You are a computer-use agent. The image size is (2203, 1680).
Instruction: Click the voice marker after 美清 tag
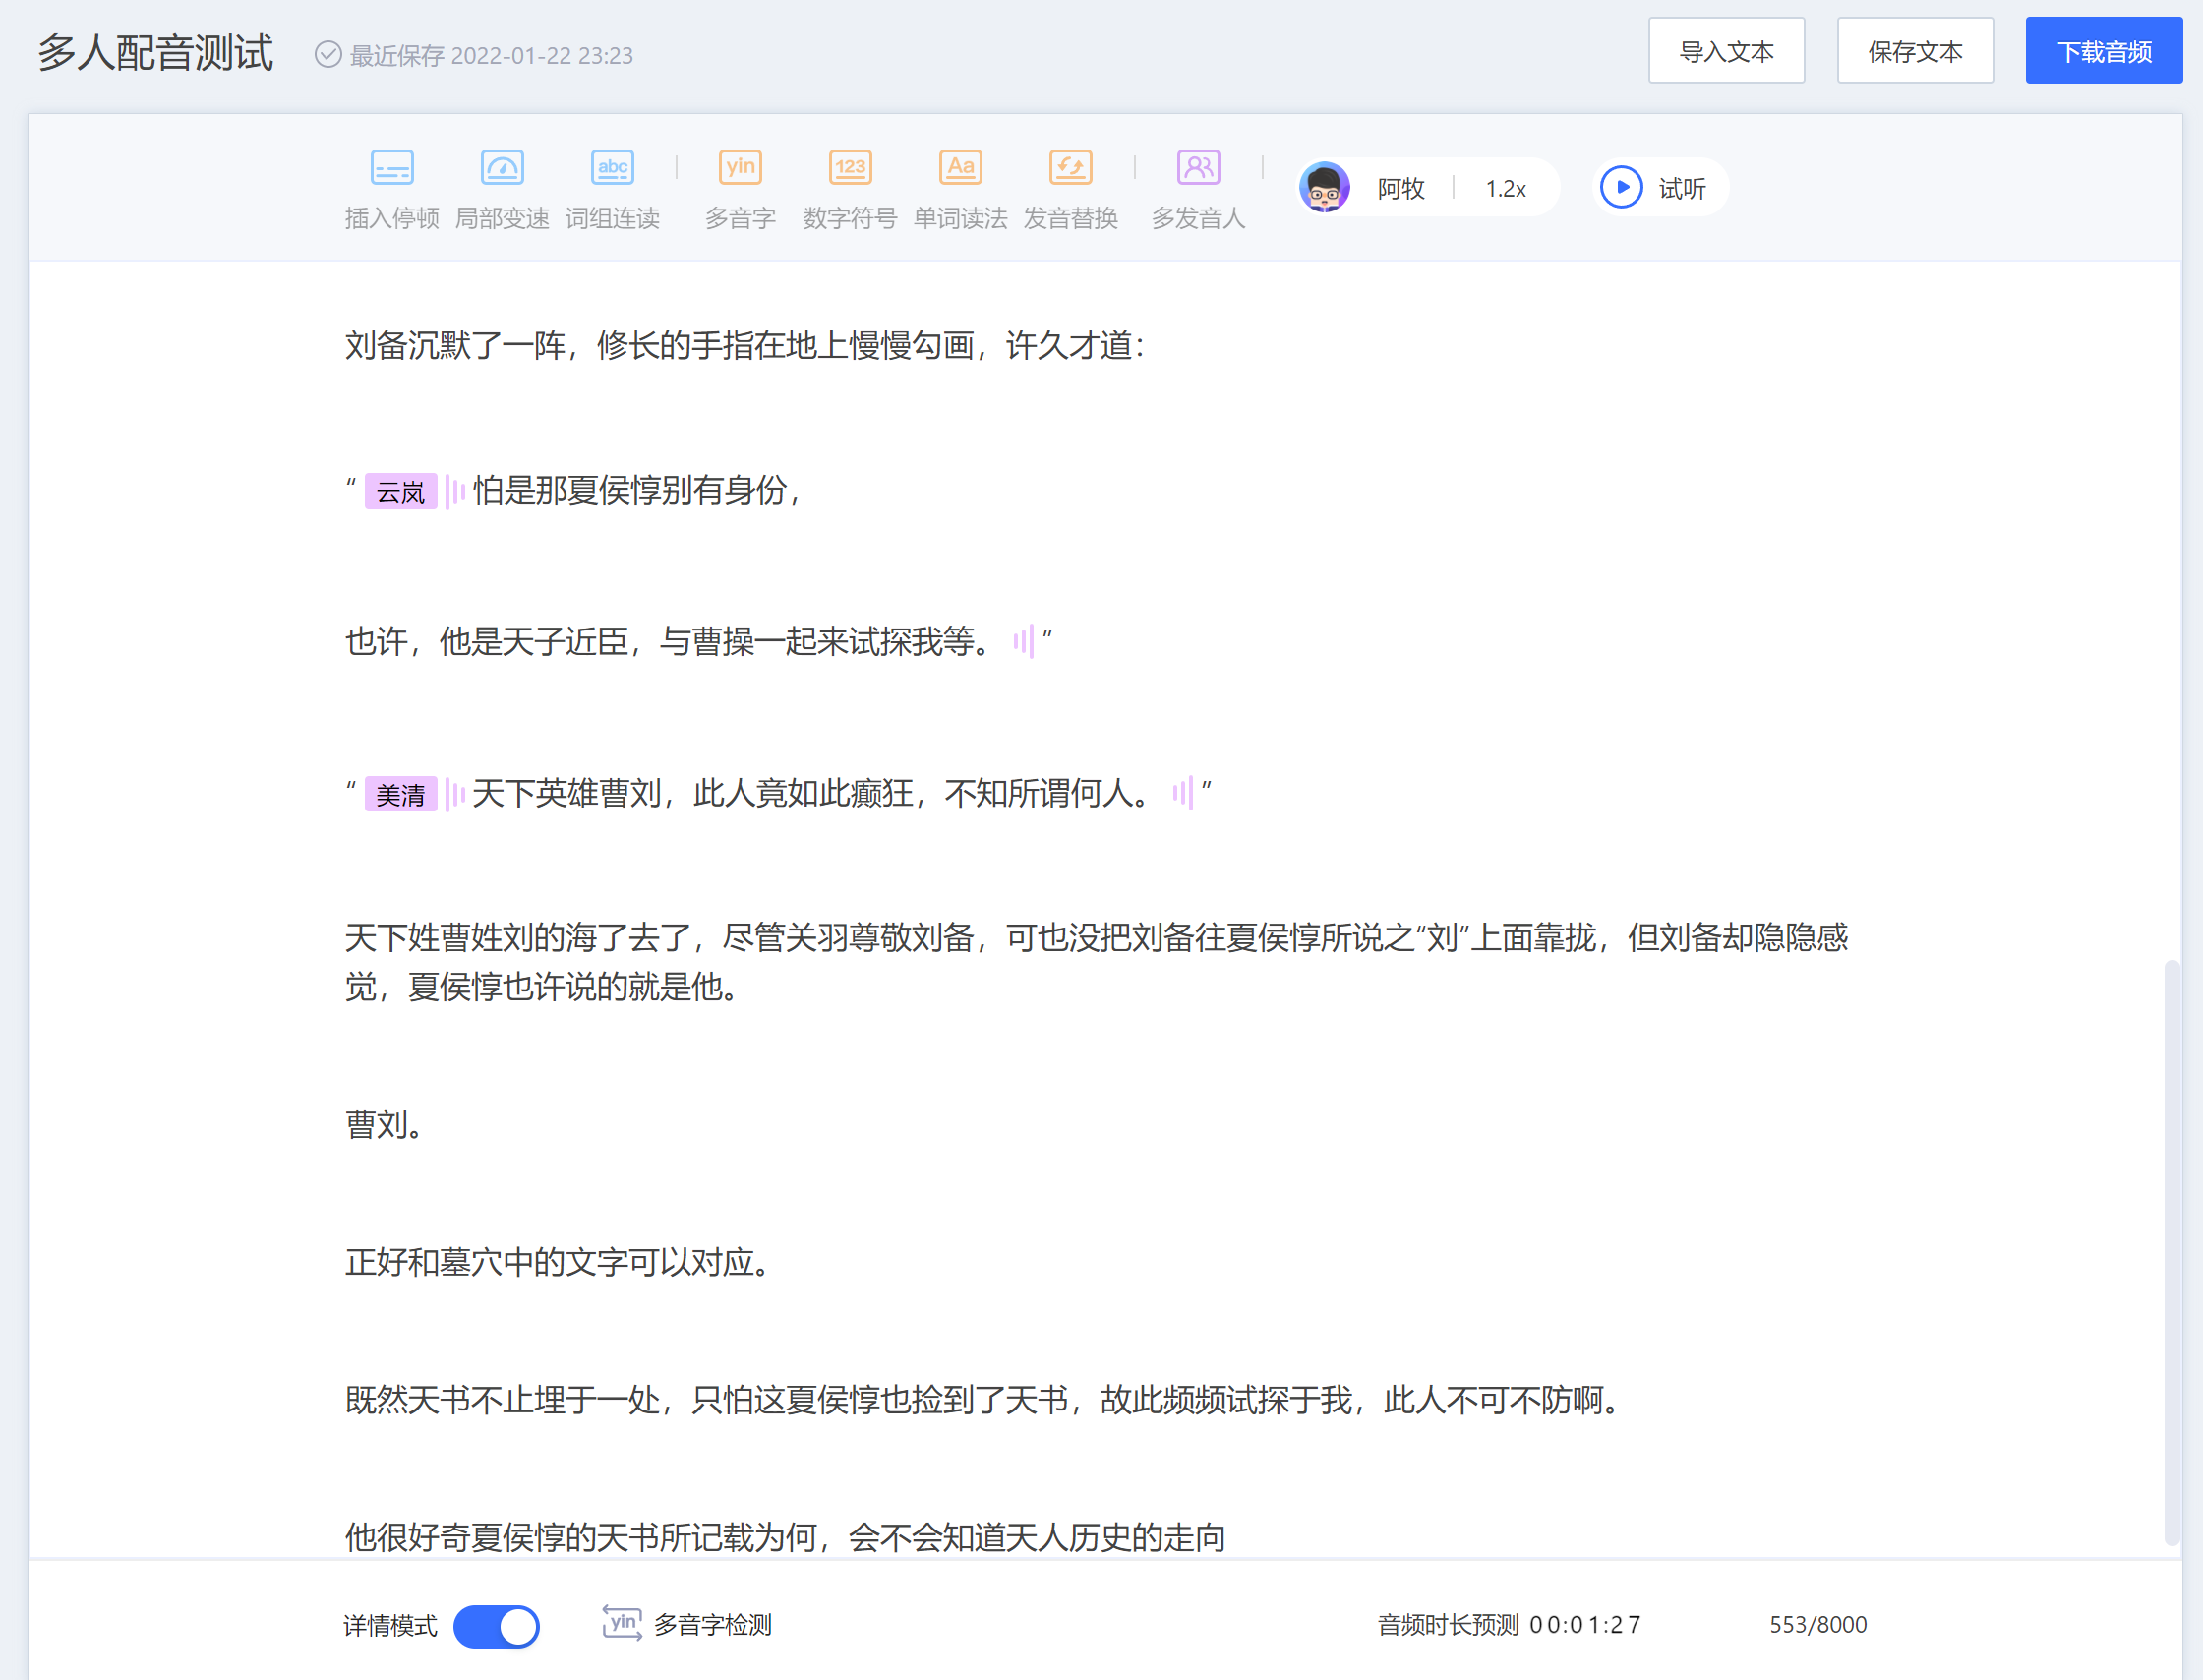tap(455, 794)
